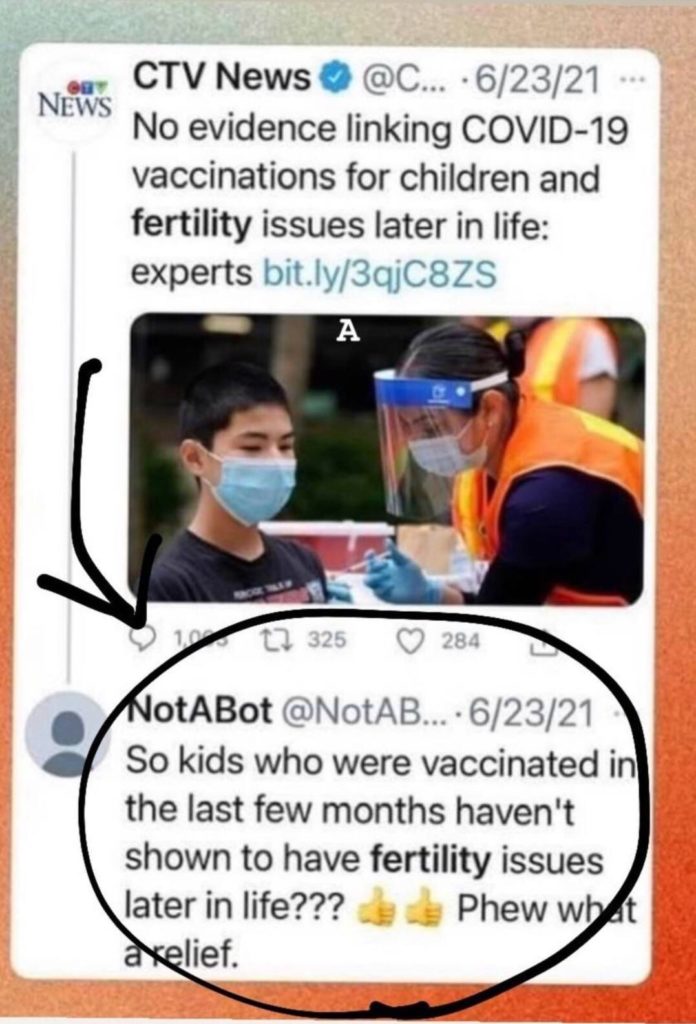
Task: Open the bit.ly/3qjC8ZS link
Action: point(379,274)
